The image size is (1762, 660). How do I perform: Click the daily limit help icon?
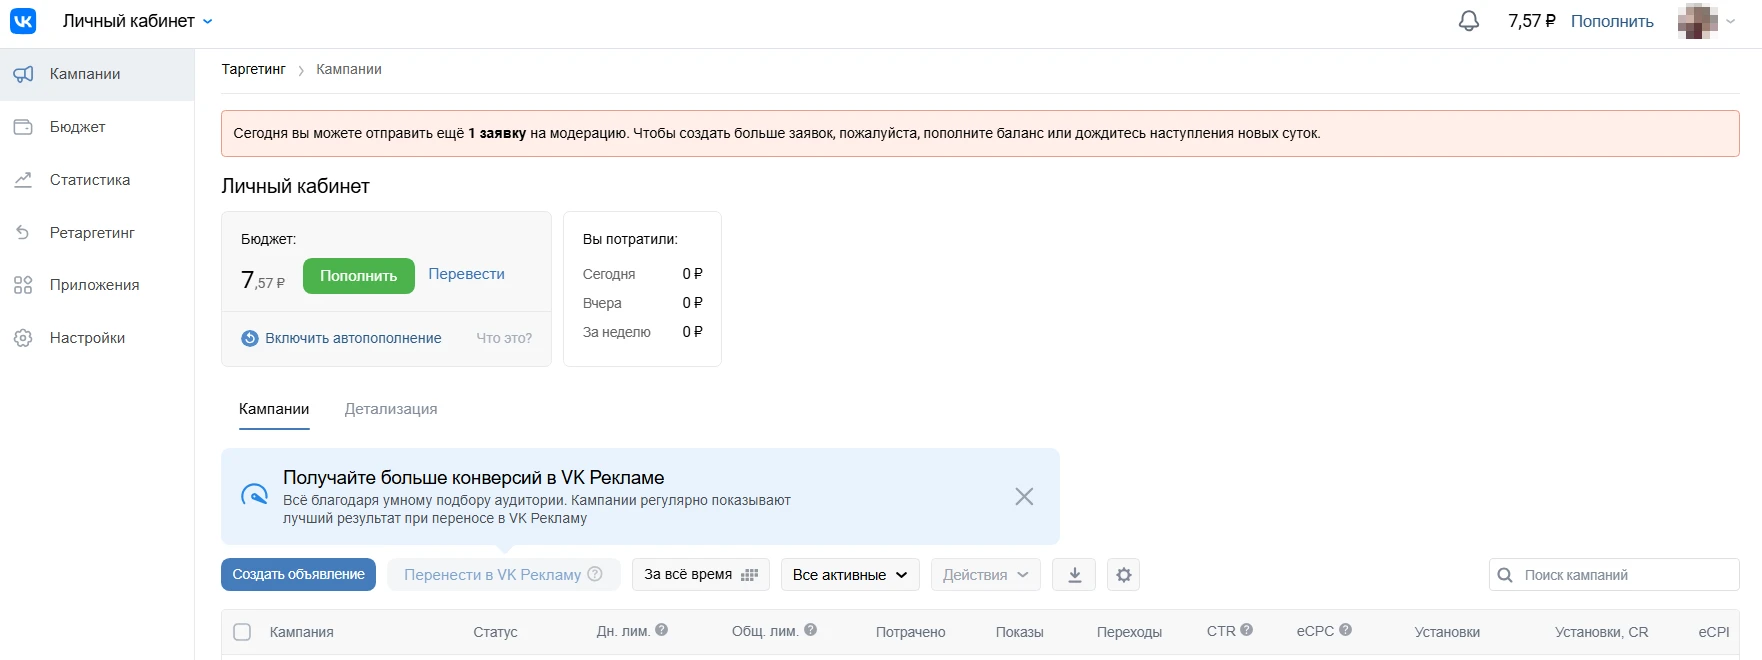point(662,630)
